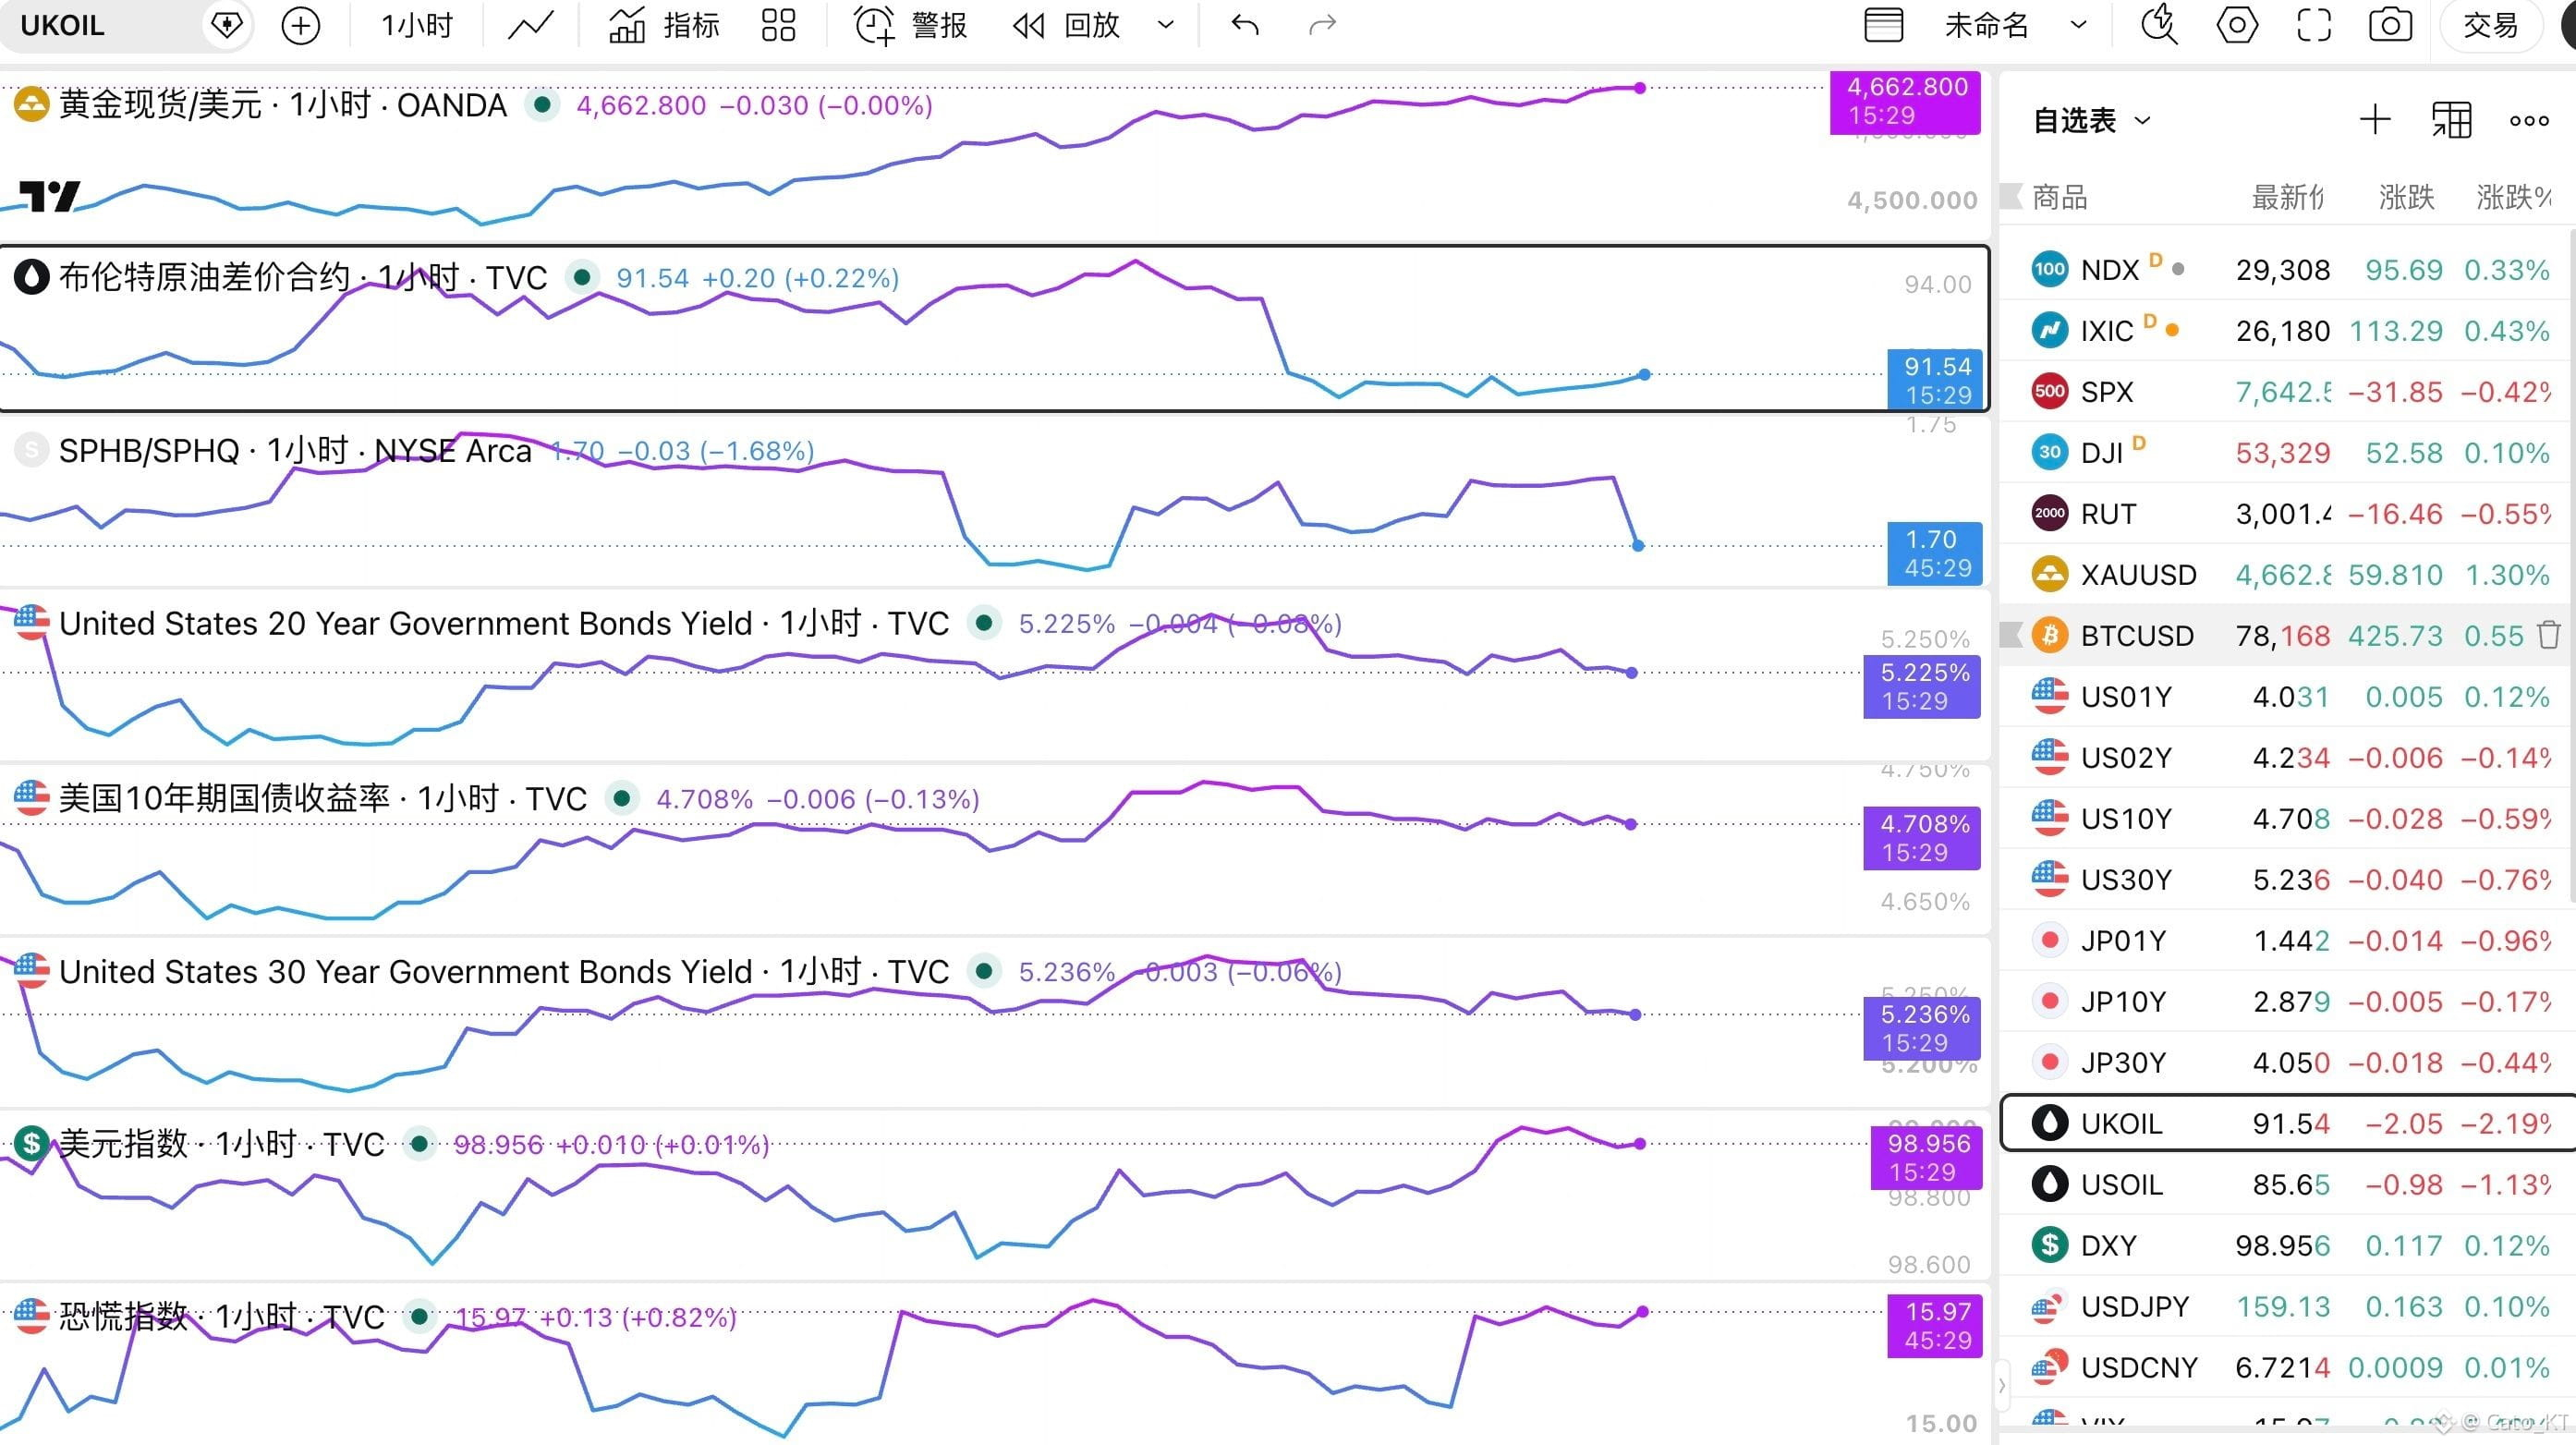Screen dimensions: 2576x1445
Task: Click the gold price label 4,662.800
Action: 1905,101
